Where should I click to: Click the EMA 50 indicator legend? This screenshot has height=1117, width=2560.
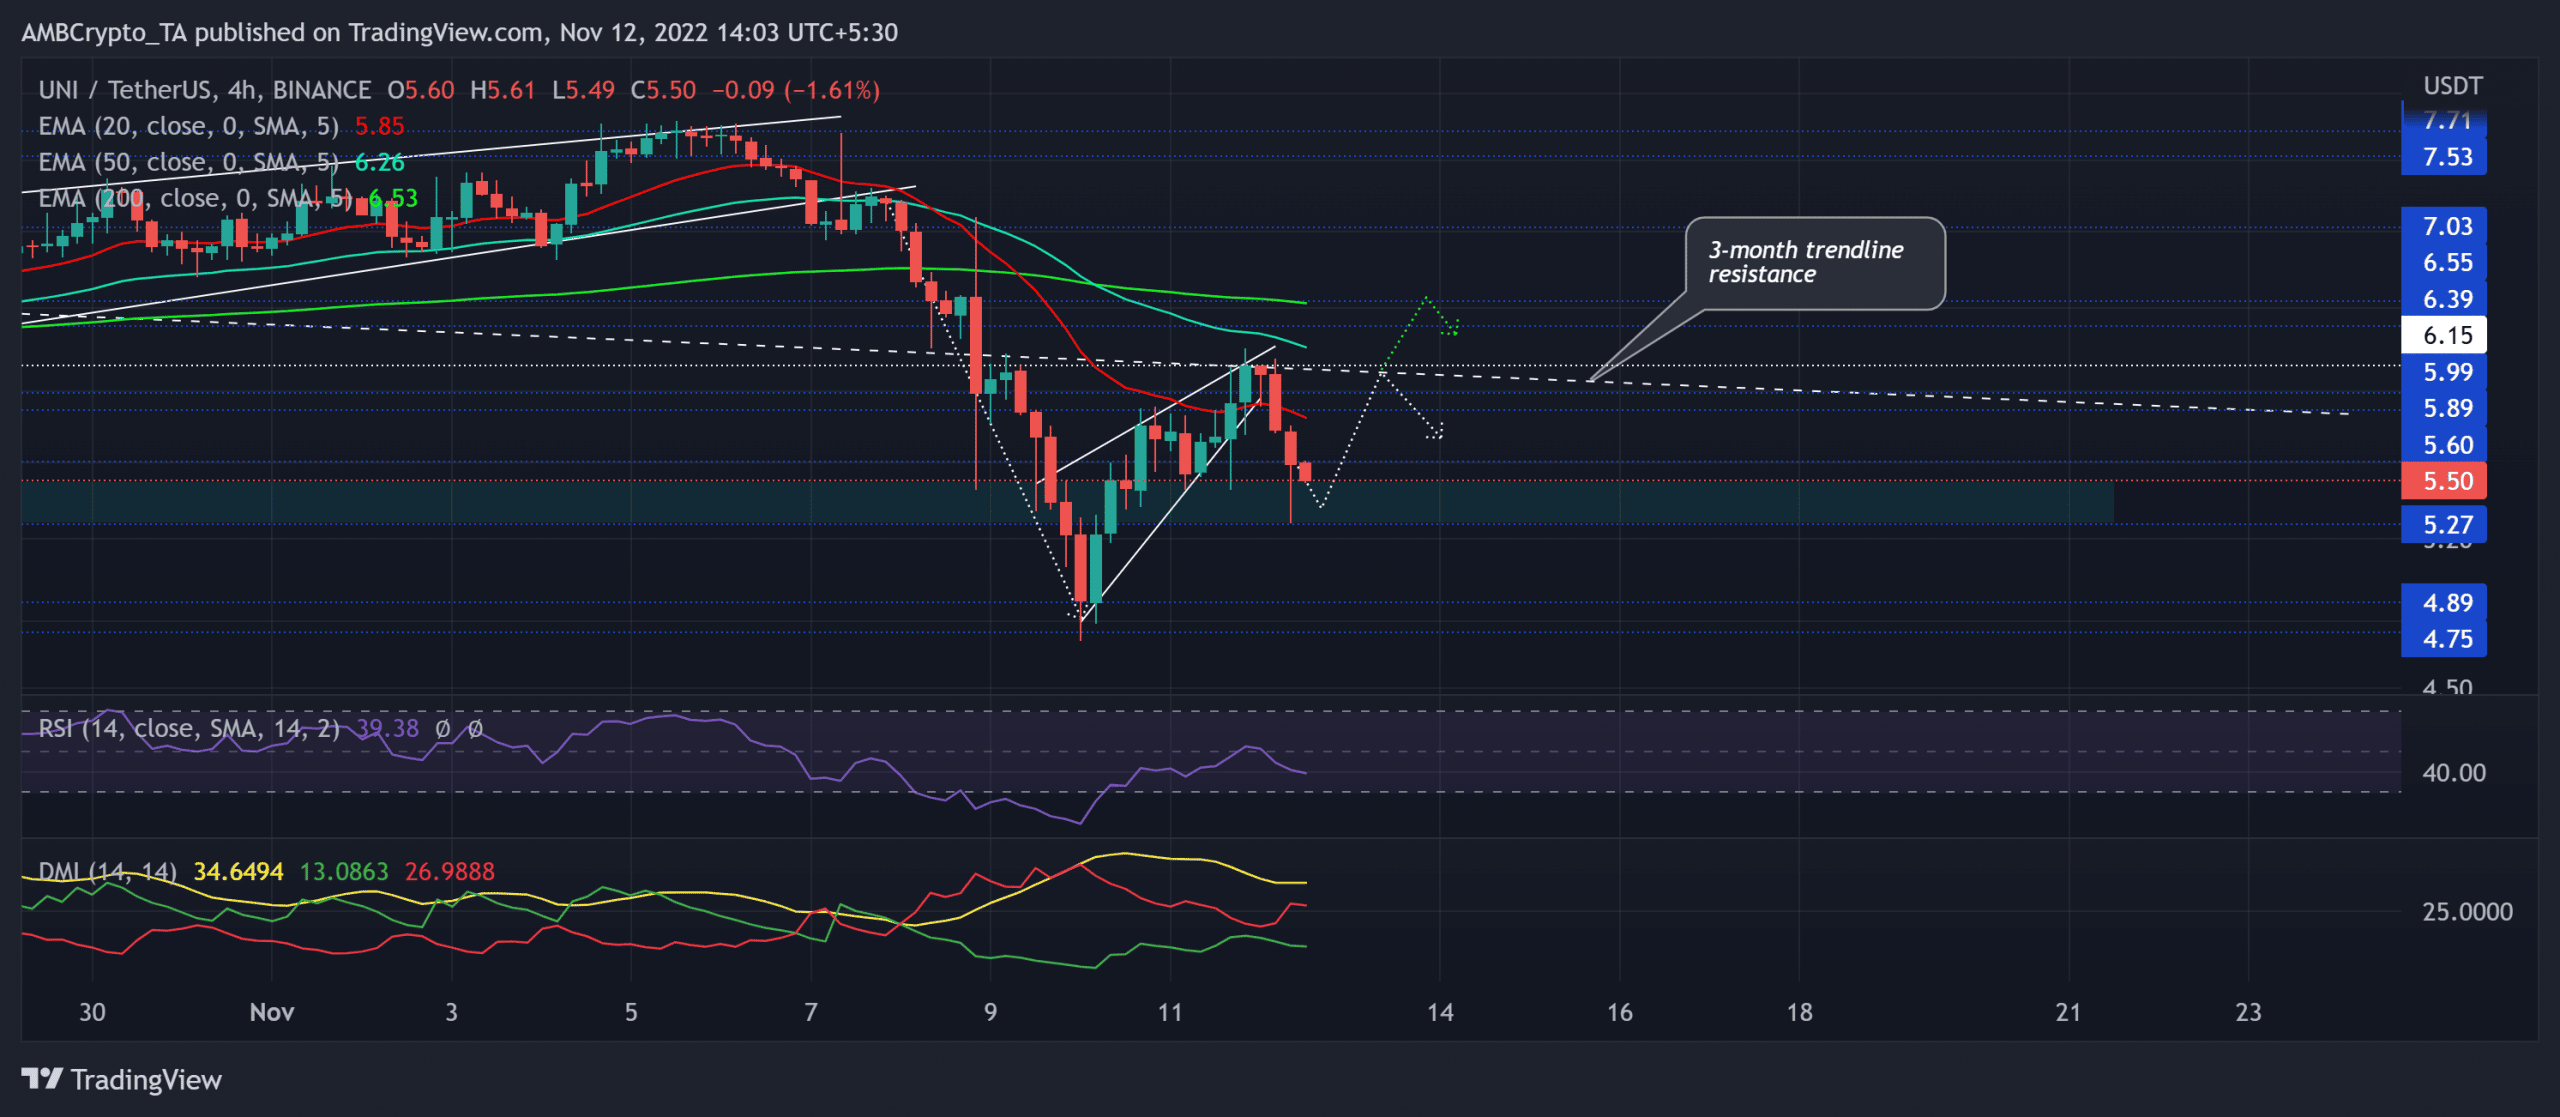(188, 162)
